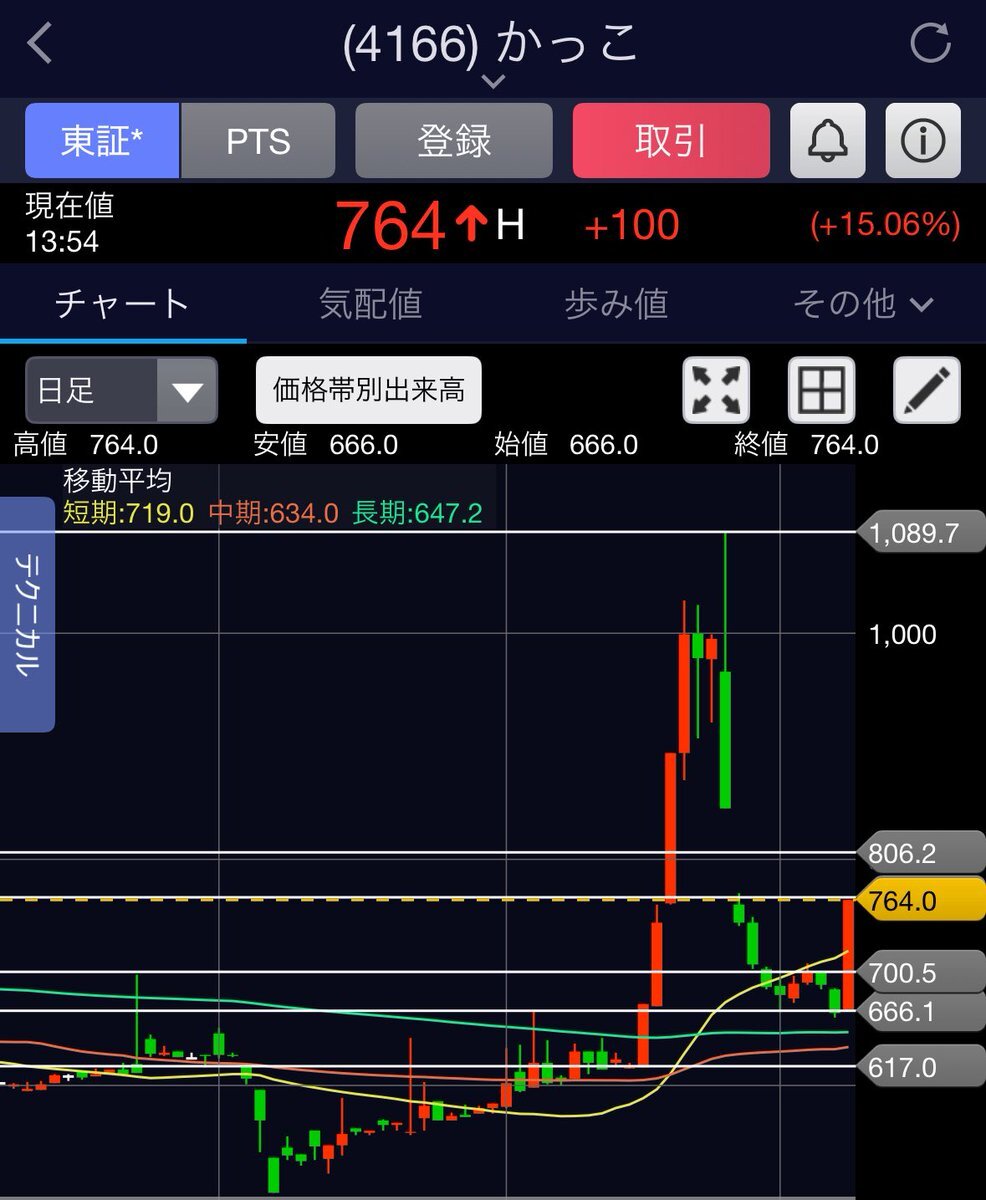Select the 東証* market toggle
This screenshot has height=1200, width=986.
point(102,141)
